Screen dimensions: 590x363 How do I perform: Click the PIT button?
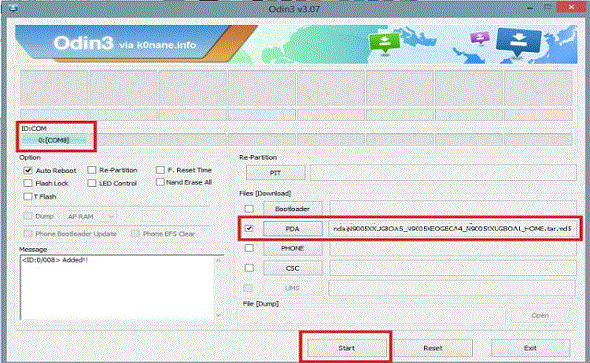coord(275,173)
